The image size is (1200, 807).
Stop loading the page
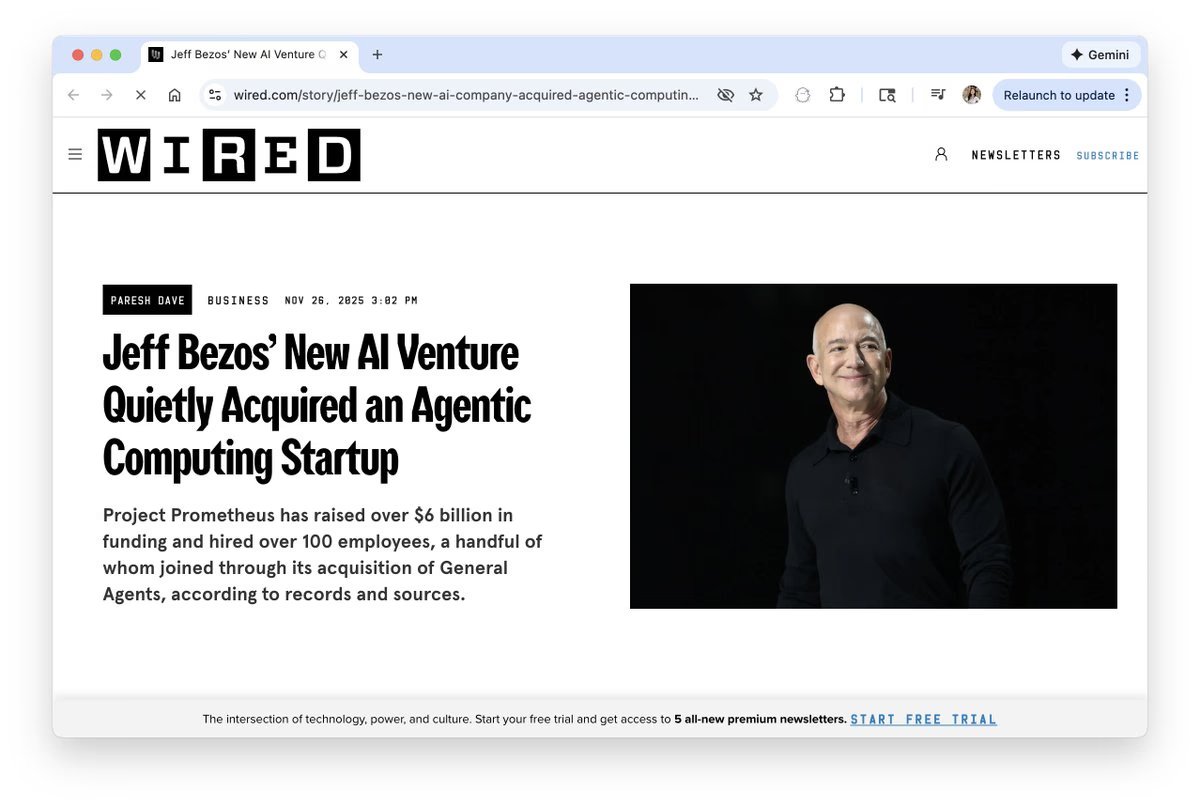click(x=140, y=95)
